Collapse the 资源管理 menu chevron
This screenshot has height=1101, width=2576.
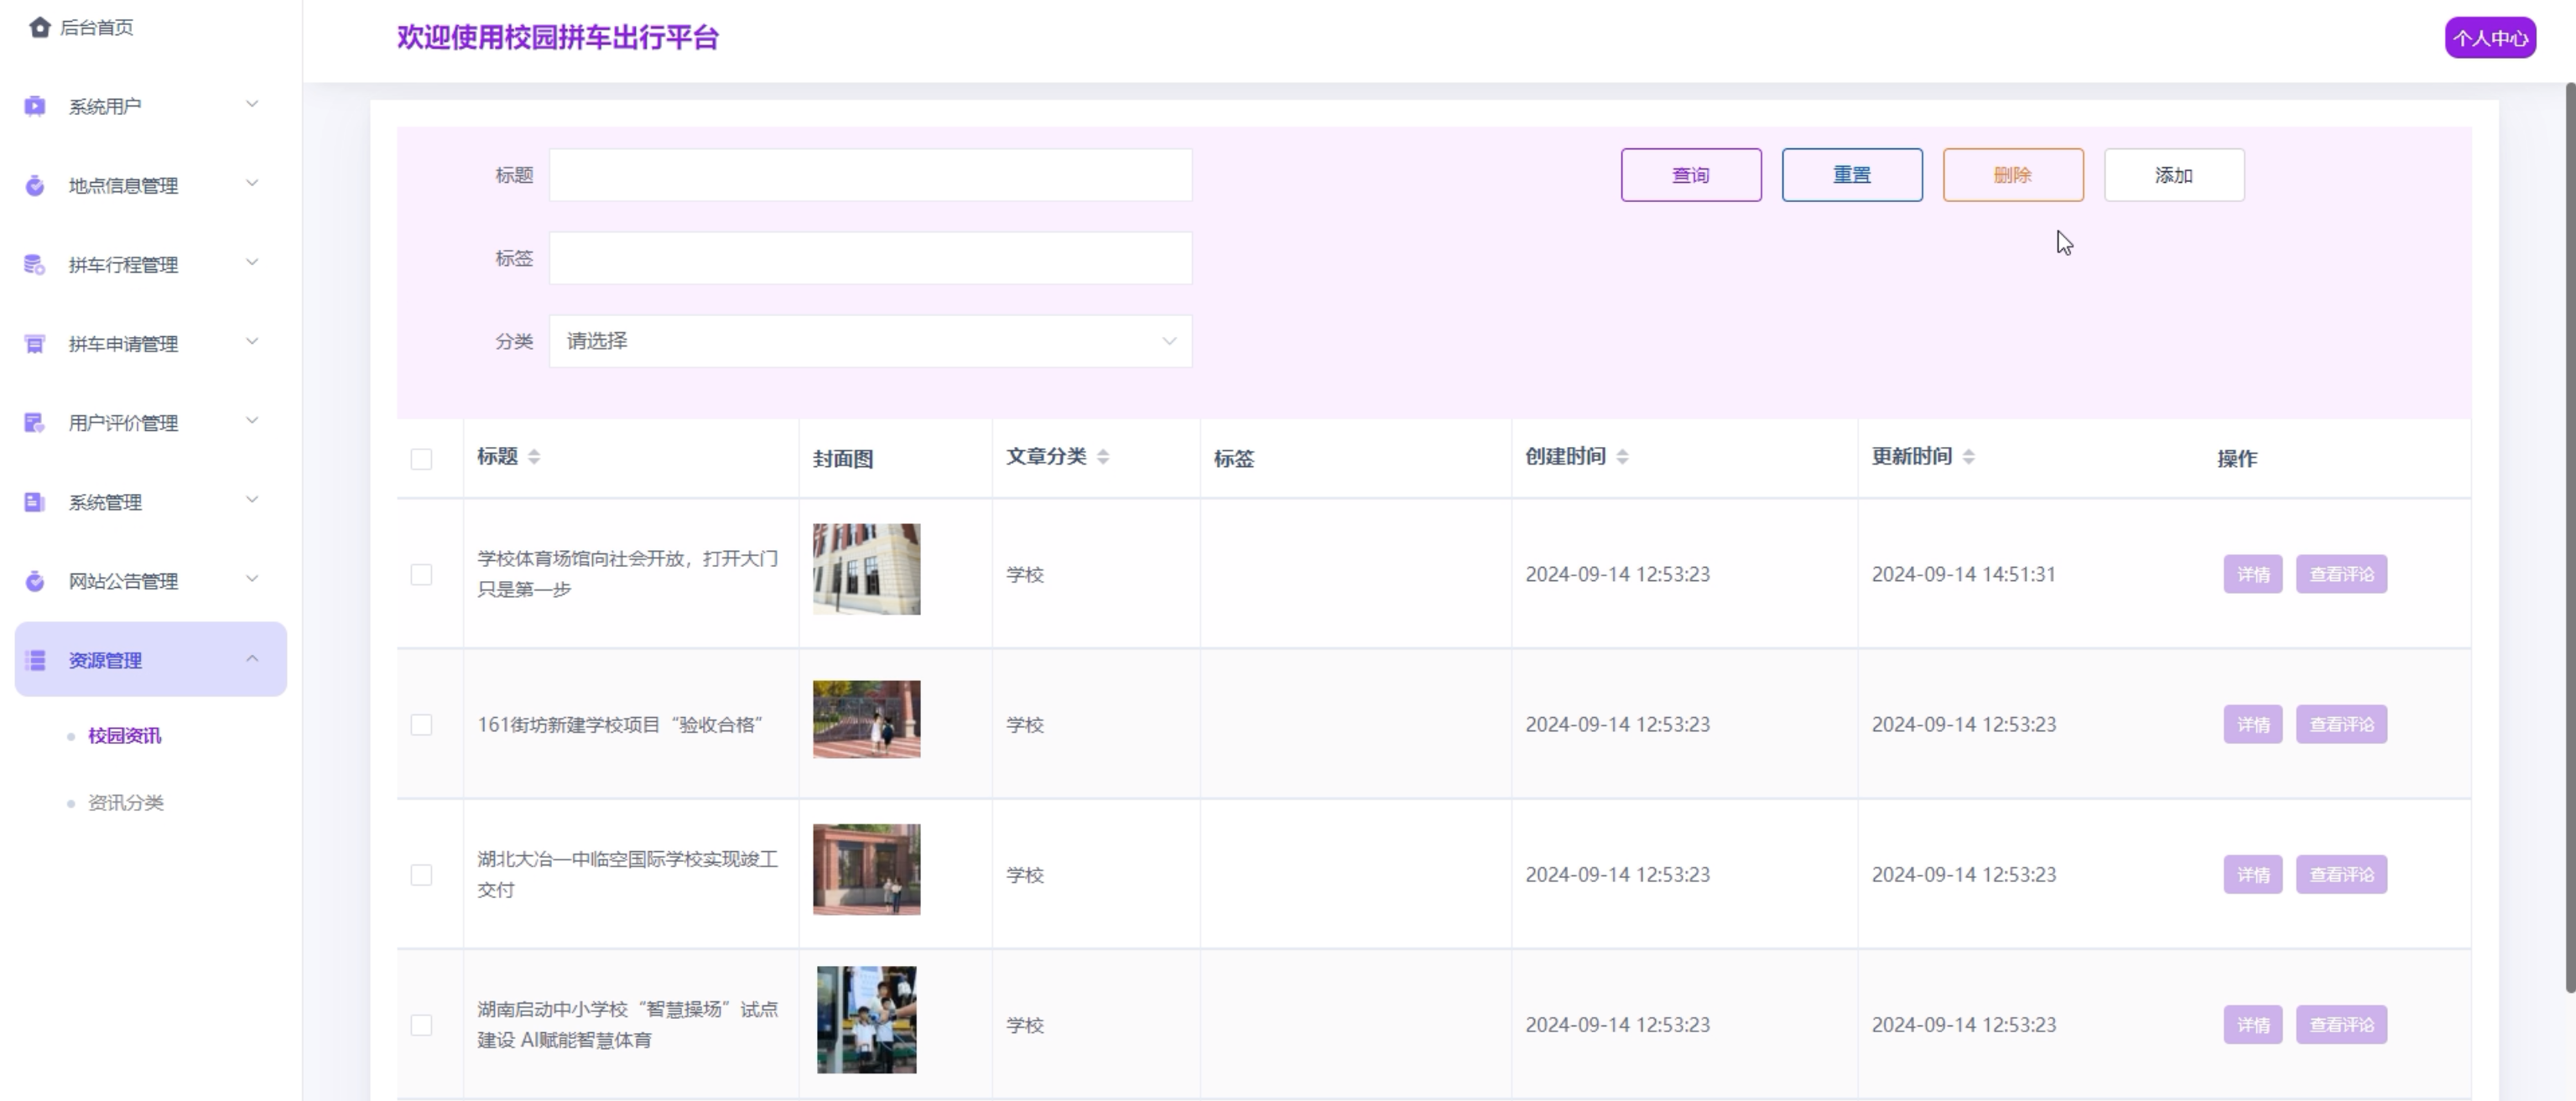252,658
